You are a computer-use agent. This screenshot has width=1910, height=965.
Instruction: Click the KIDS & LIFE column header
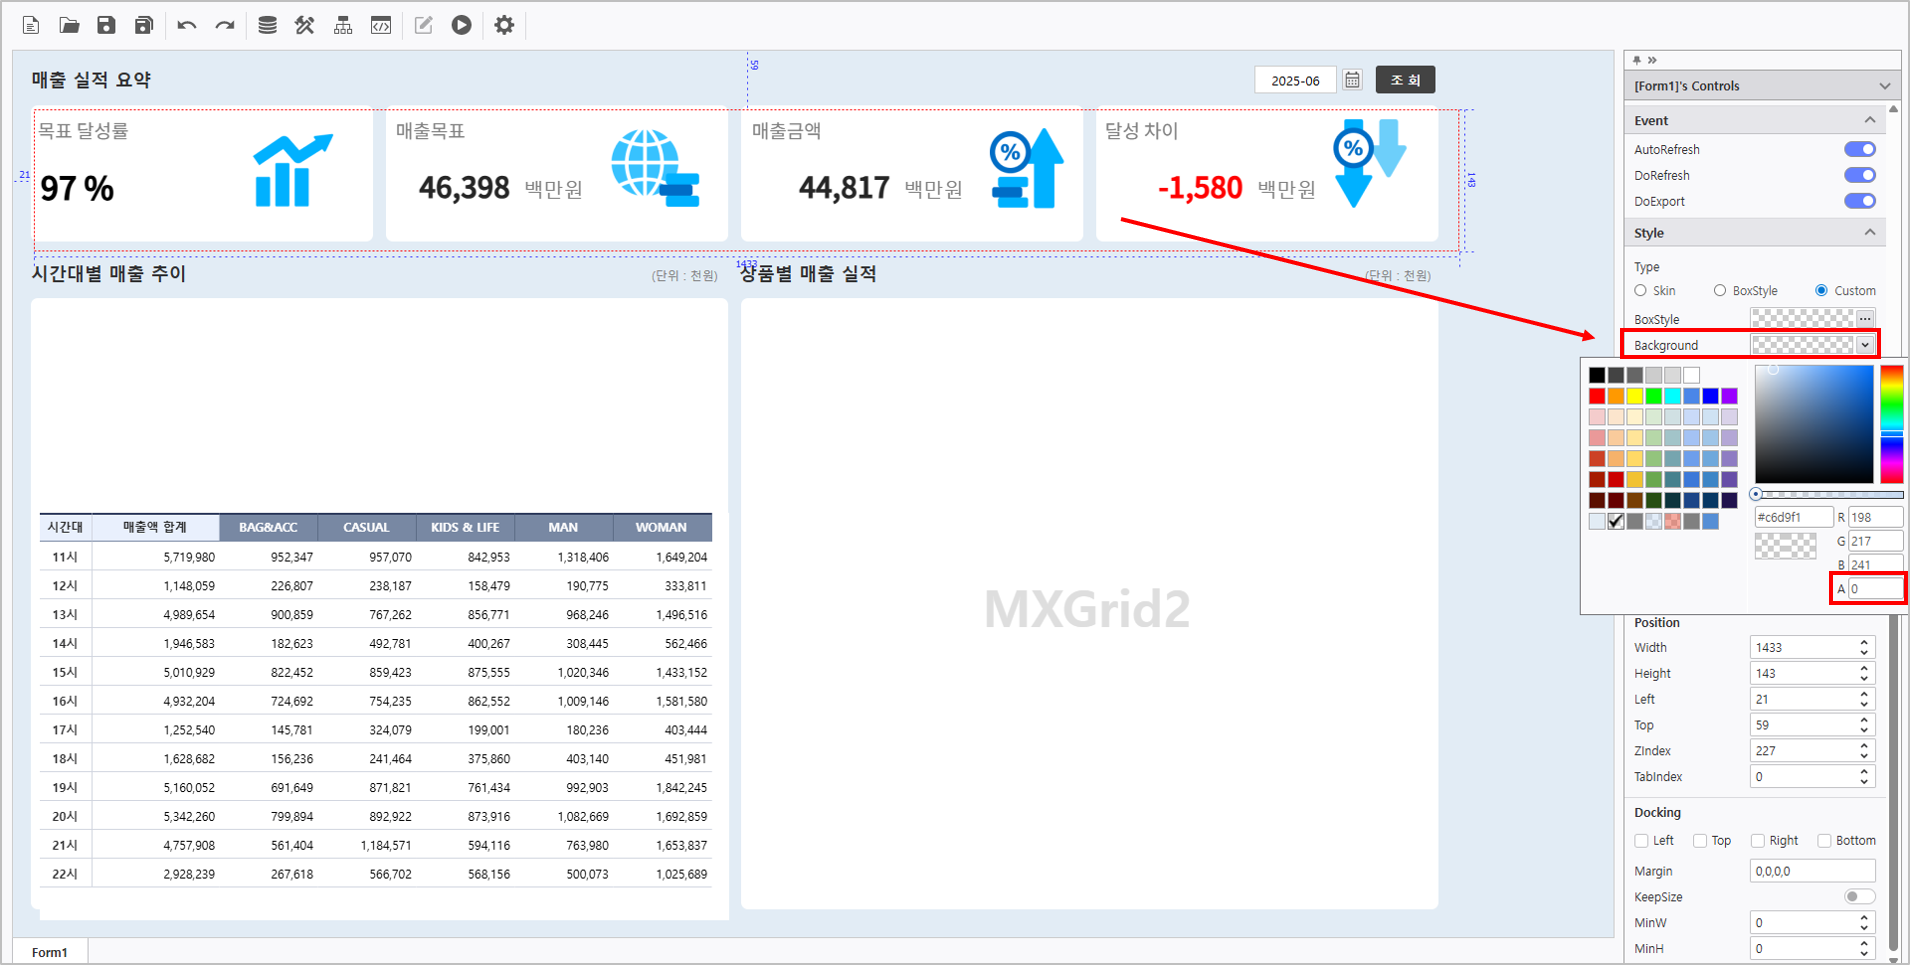[x=465, y=527]
